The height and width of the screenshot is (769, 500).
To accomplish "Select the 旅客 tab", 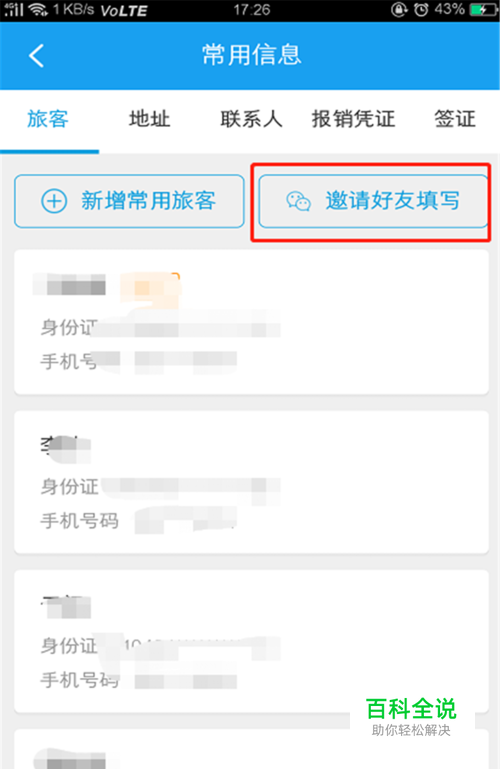I will point(48,119).
